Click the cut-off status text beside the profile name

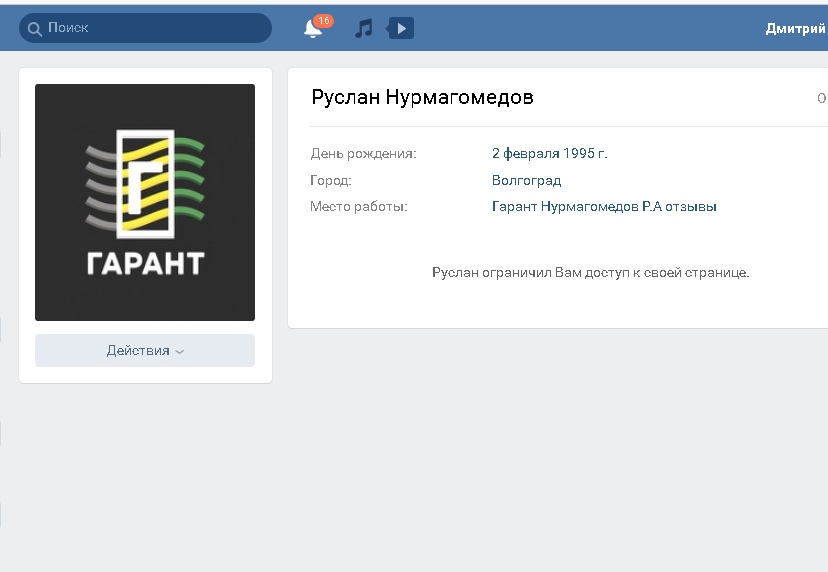(821, 98)
